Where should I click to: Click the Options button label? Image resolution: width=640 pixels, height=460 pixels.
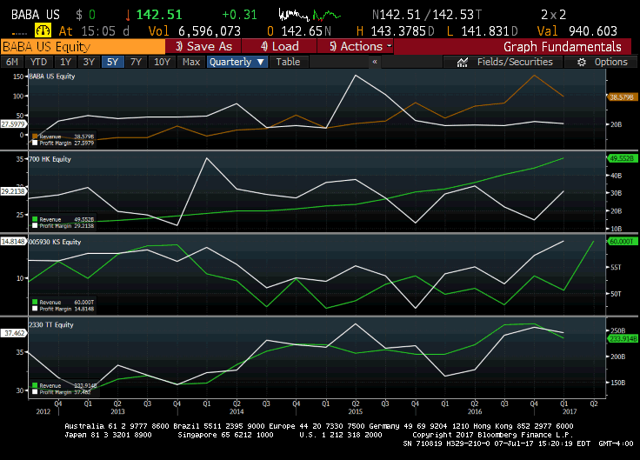pyautogui.click(x=611, y=62)
